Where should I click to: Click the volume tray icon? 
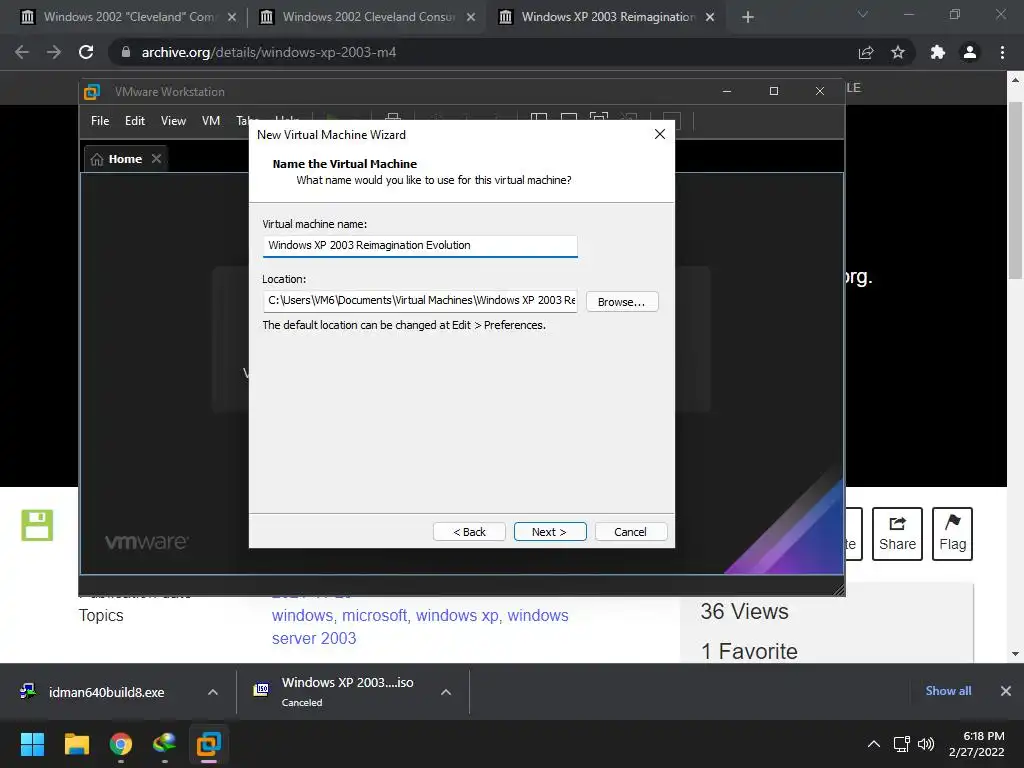click(x=926, y=744)
